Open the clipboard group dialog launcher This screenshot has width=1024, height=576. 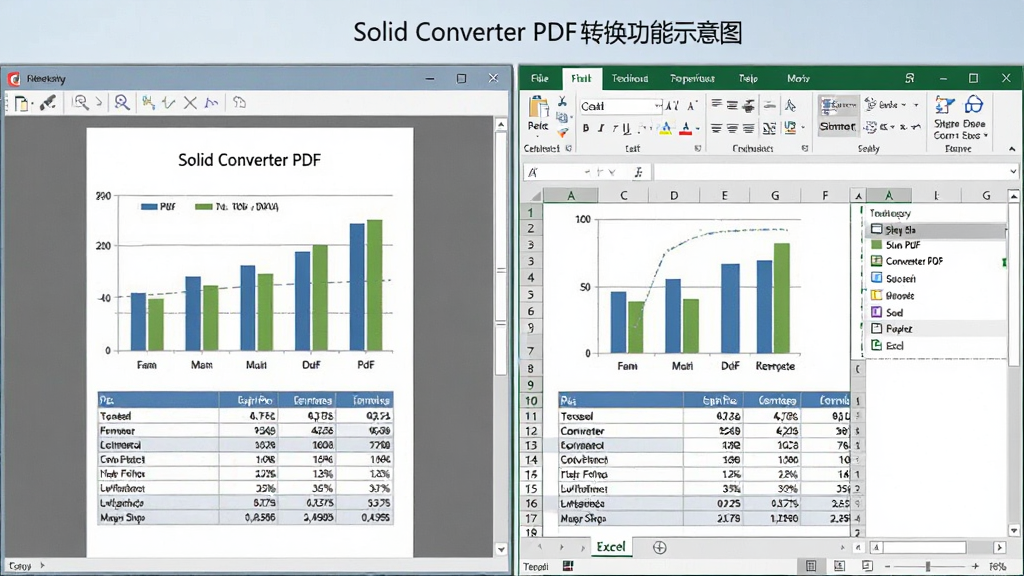[569, 149]
